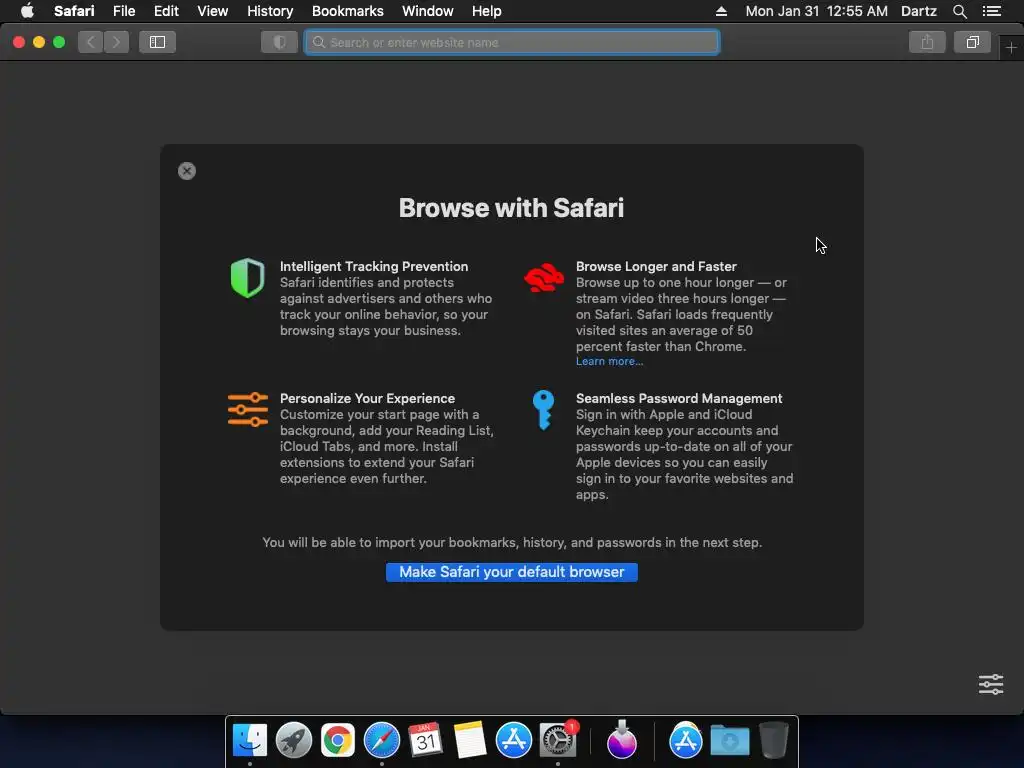
Task: Open System Preferences with update badge
Action: tap(558, 741)
